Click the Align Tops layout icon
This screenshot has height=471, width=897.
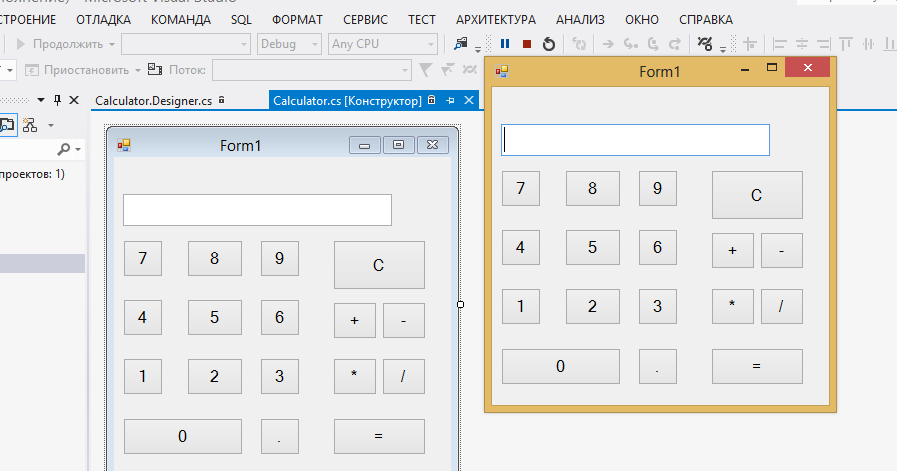pos(846,43)
